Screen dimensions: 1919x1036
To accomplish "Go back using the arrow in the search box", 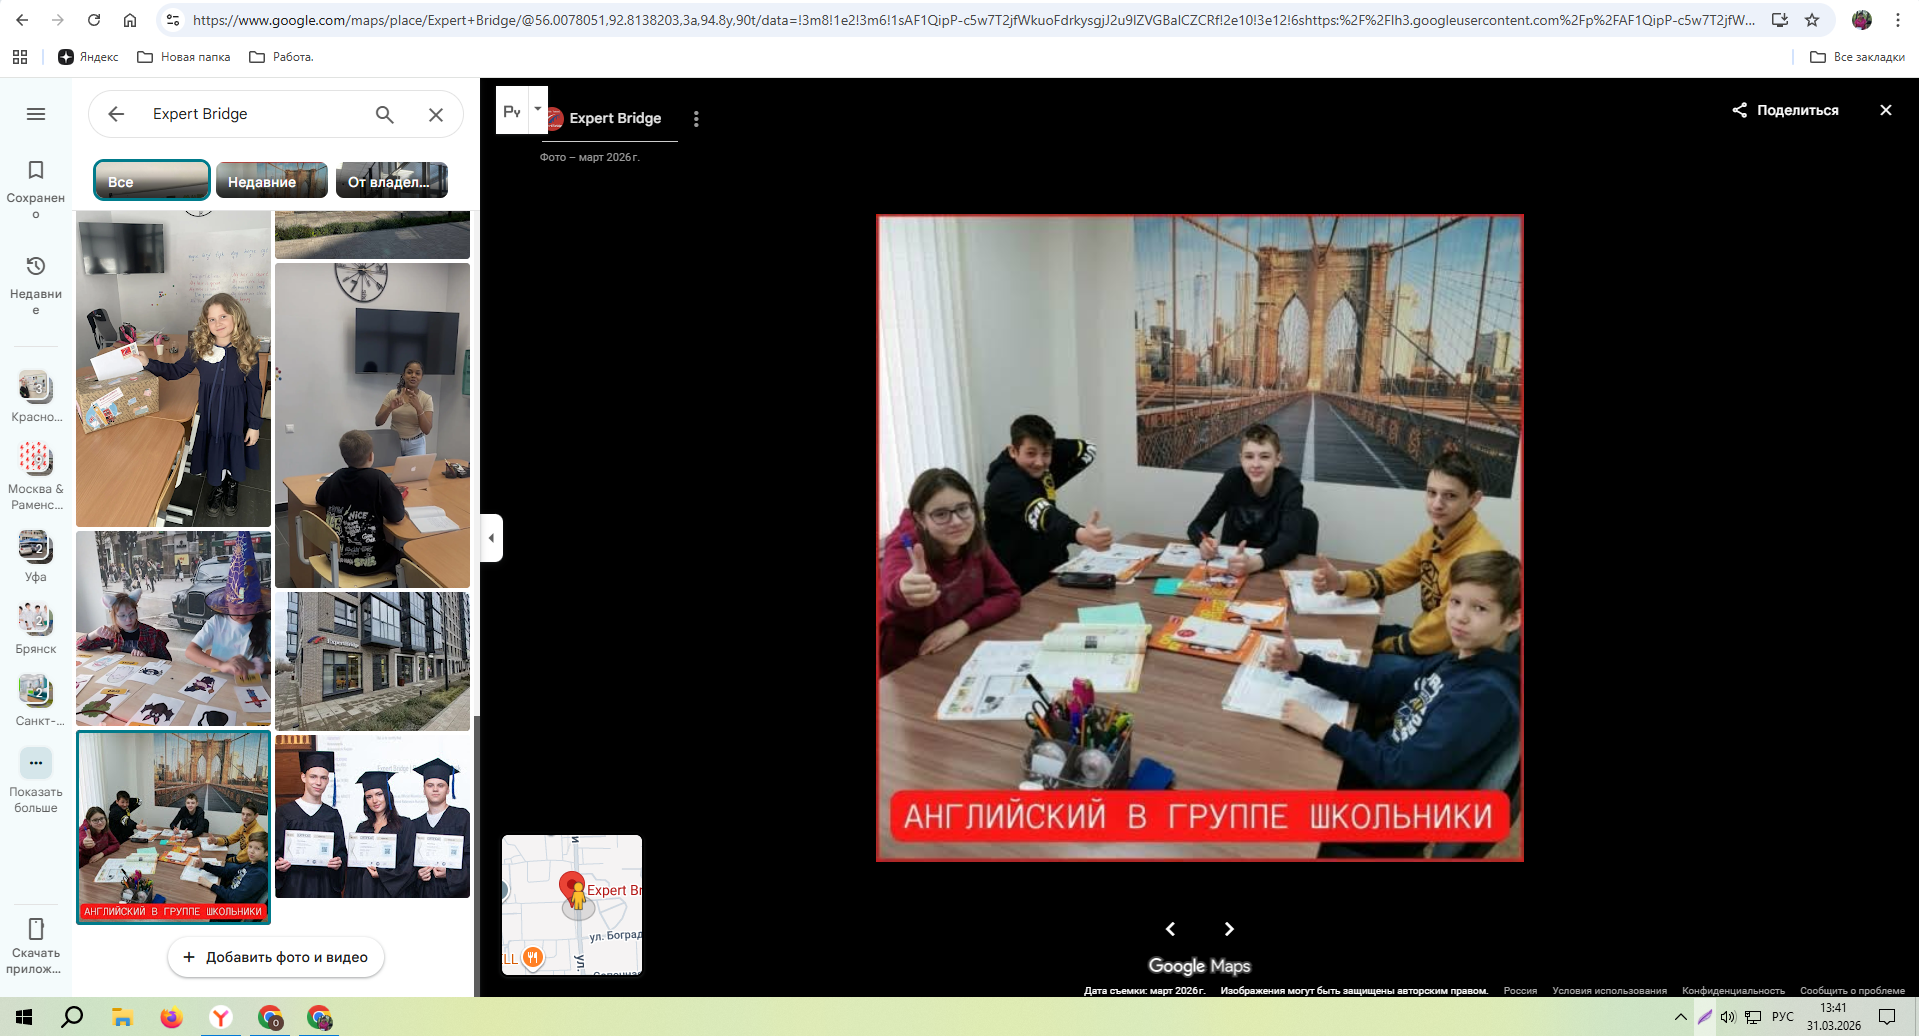I will pyautogui.click(x=116, y=114).
